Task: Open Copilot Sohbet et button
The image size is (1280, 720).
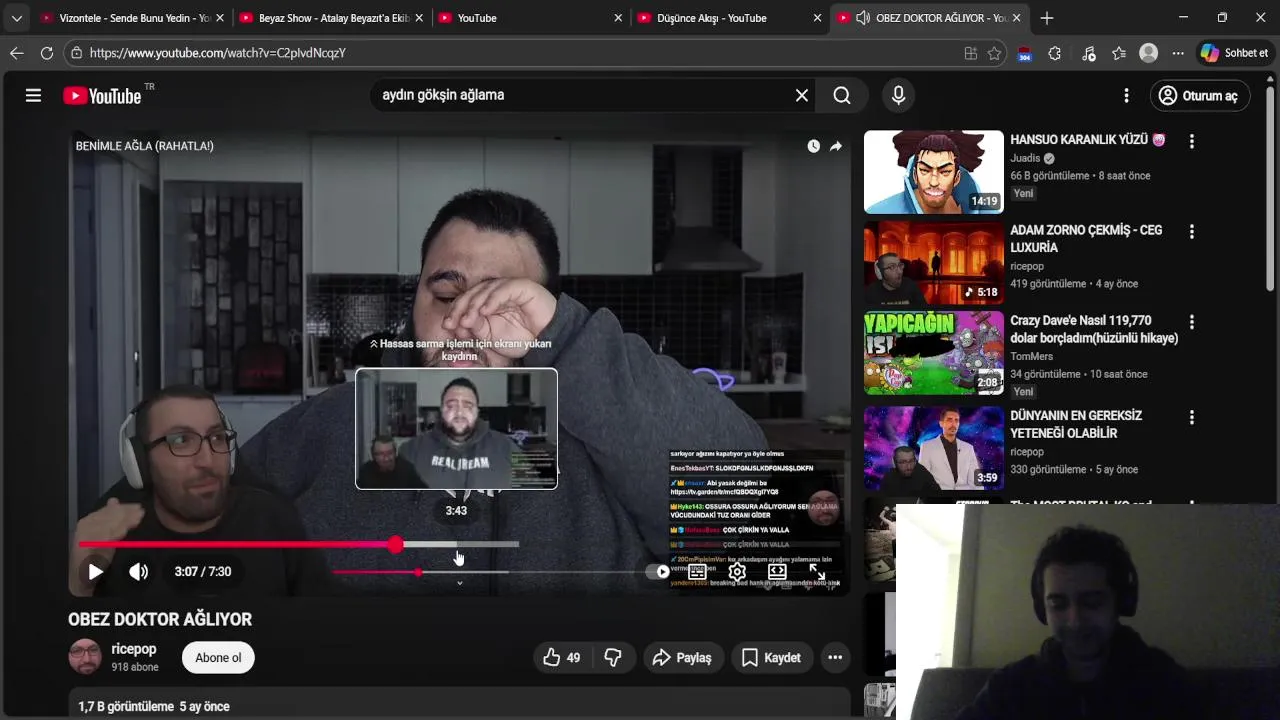Action: 1235,53
